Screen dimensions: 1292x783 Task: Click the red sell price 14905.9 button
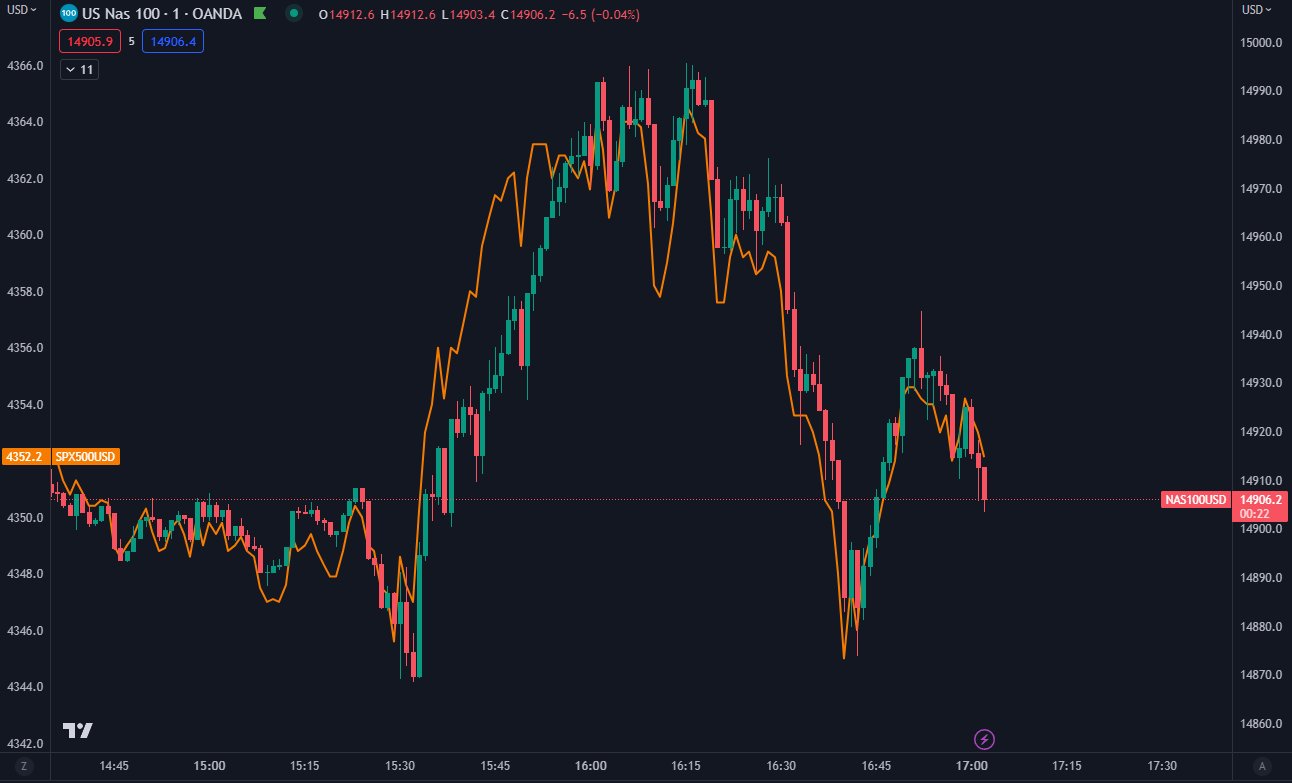(x=90, y=42)
